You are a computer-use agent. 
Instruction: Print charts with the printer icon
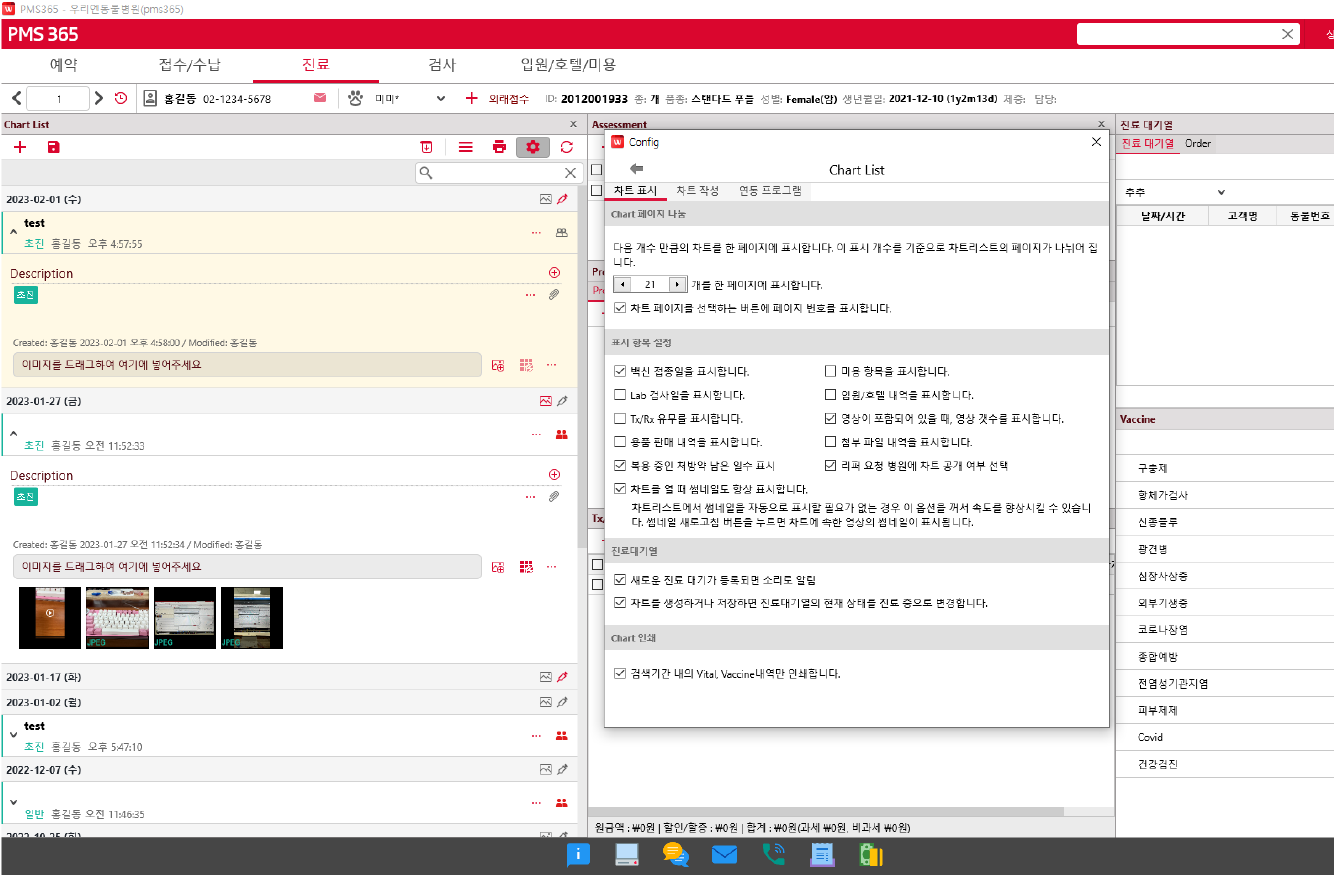[x=499, y=147]
